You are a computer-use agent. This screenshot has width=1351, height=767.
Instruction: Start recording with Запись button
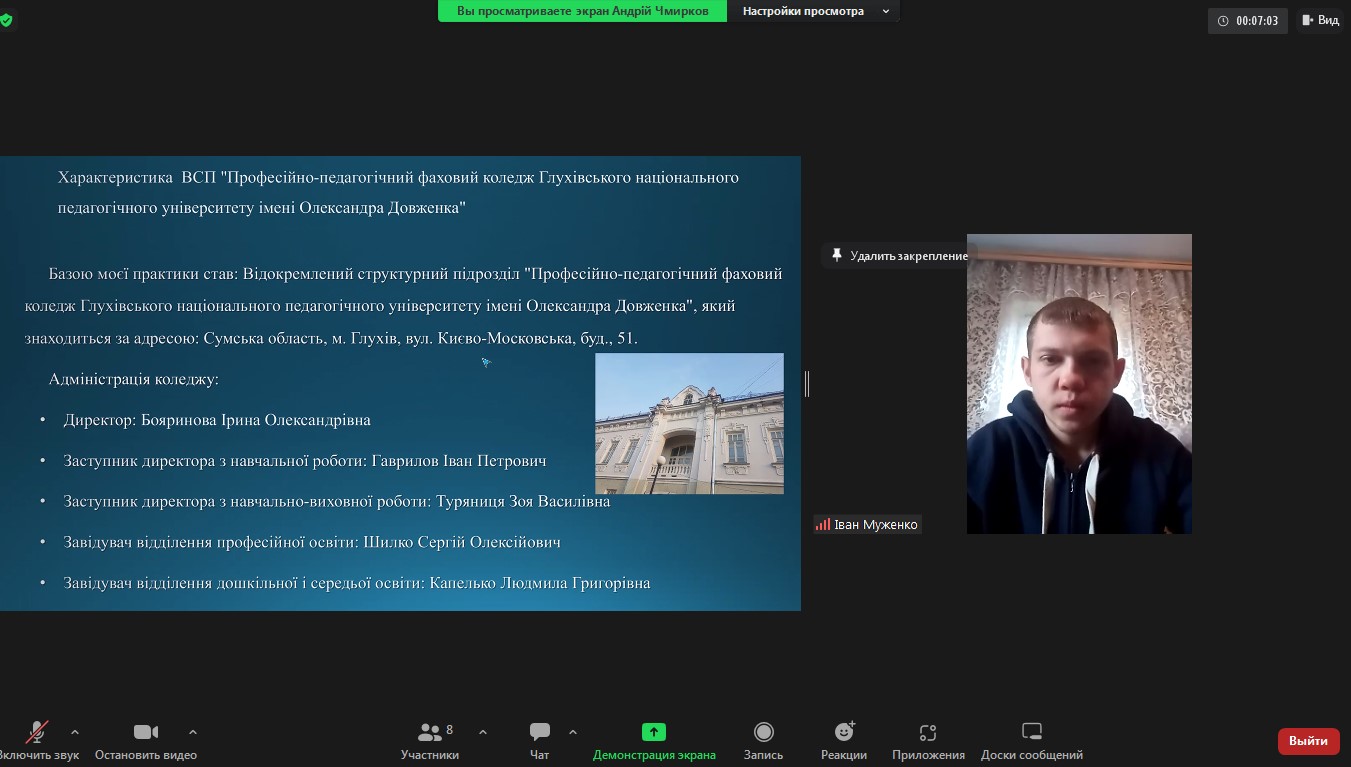coord(764,740)
